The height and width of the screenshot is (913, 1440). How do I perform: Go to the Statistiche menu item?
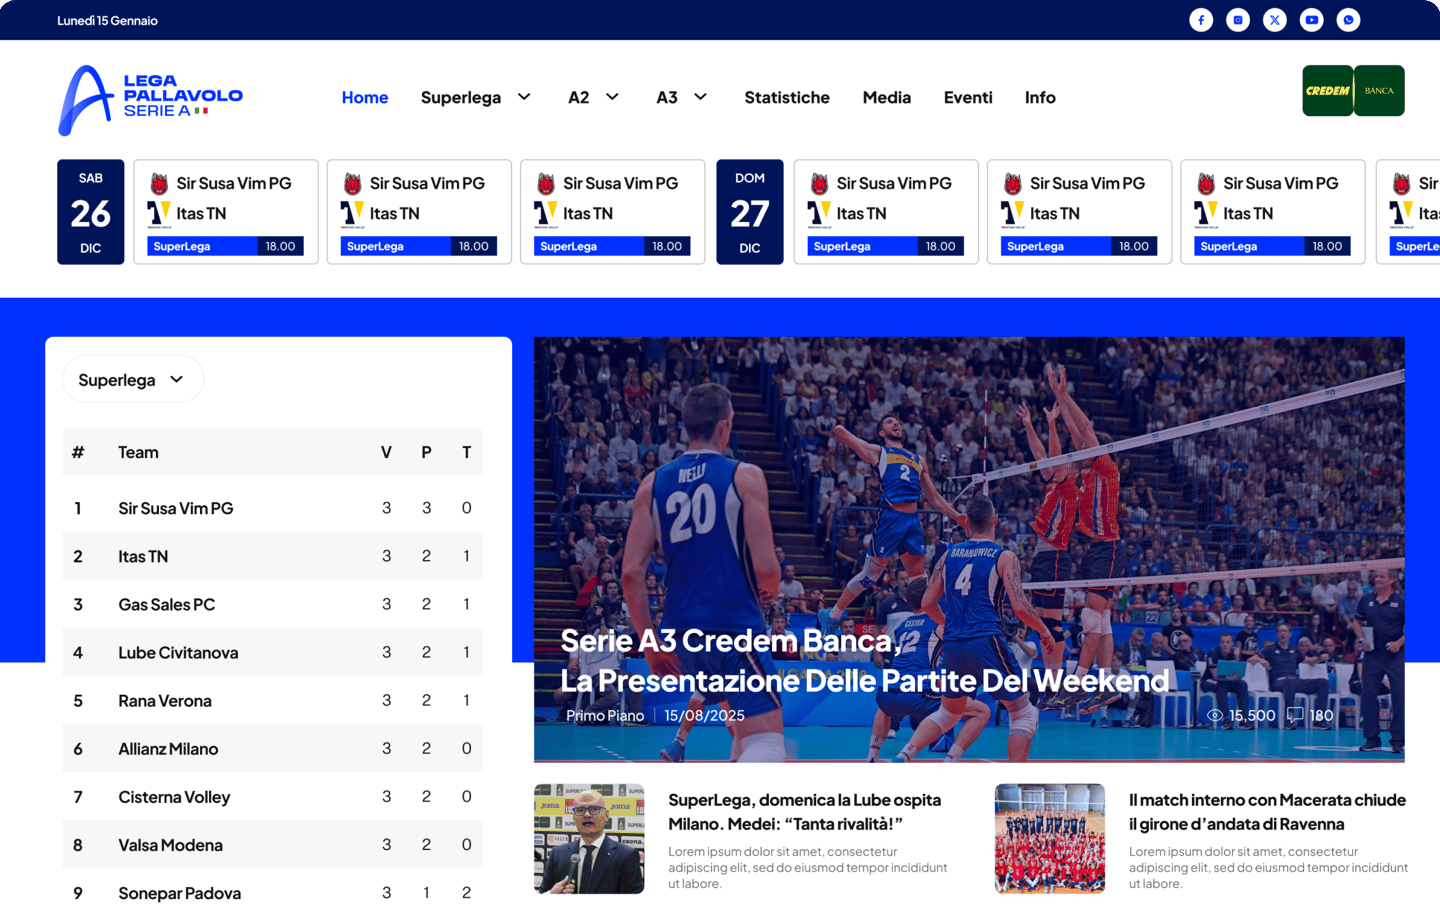(x=787, y=97)
